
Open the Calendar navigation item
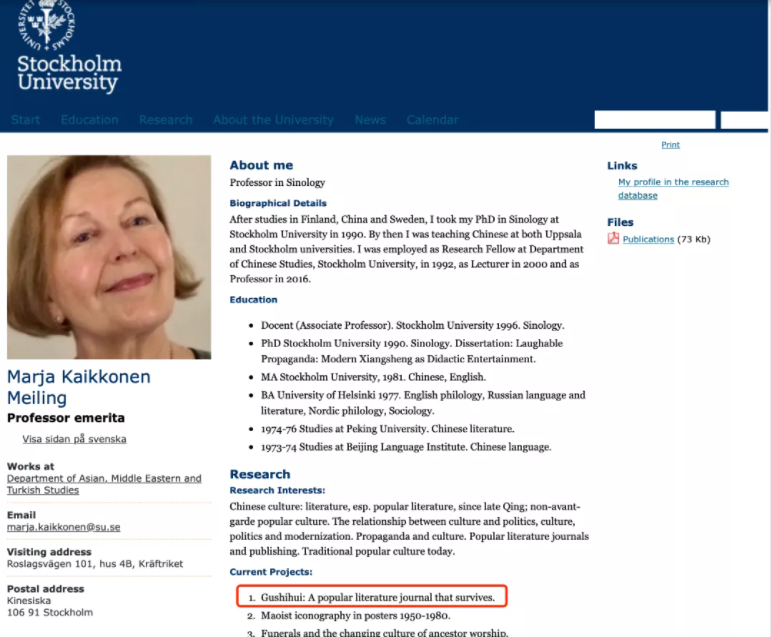click(x=433, y=120)
